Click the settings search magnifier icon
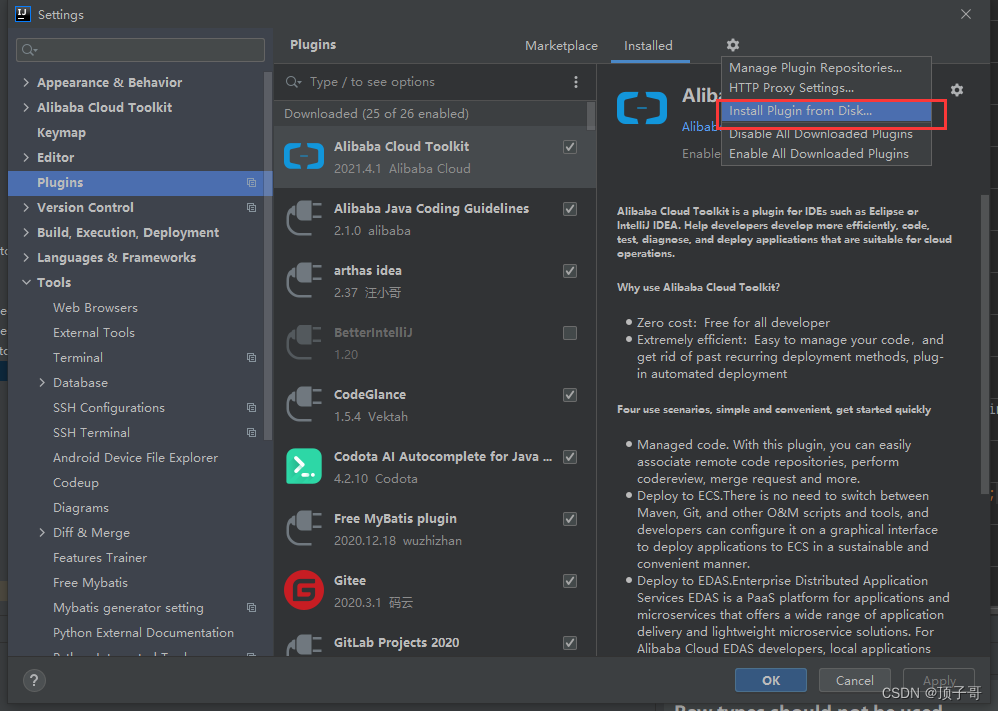 click(29, 50)
